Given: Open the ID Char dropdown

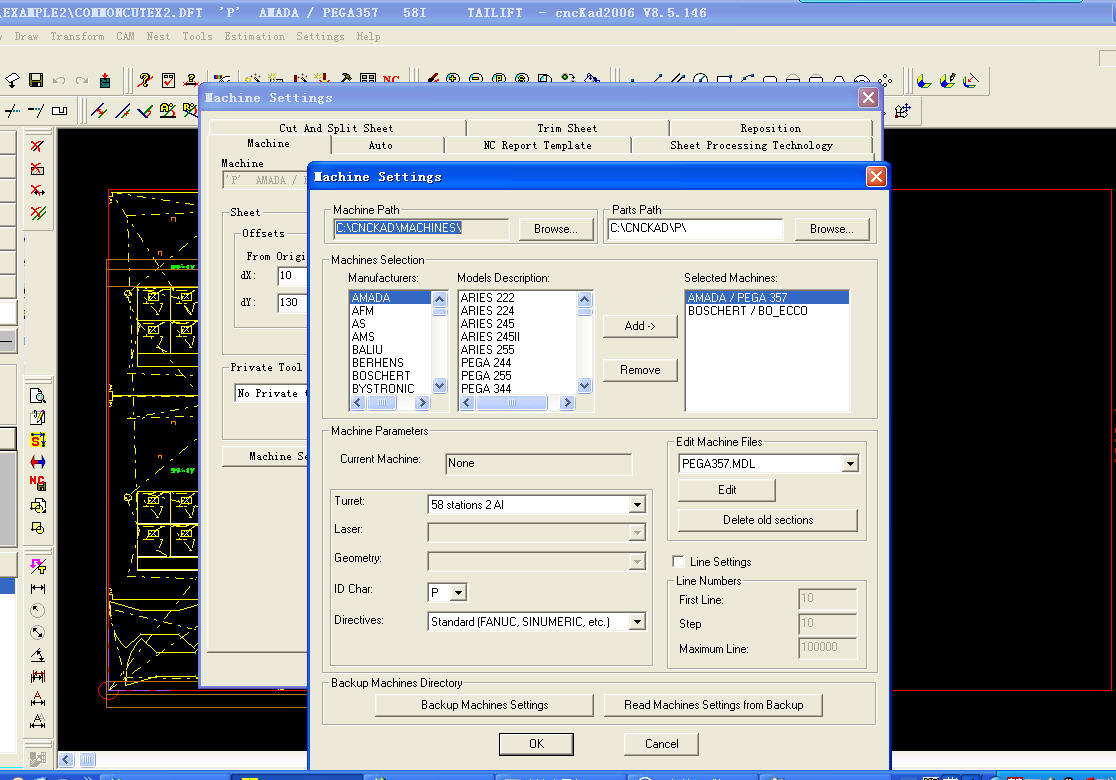Looking at the screenshot, I should point(458,592).
